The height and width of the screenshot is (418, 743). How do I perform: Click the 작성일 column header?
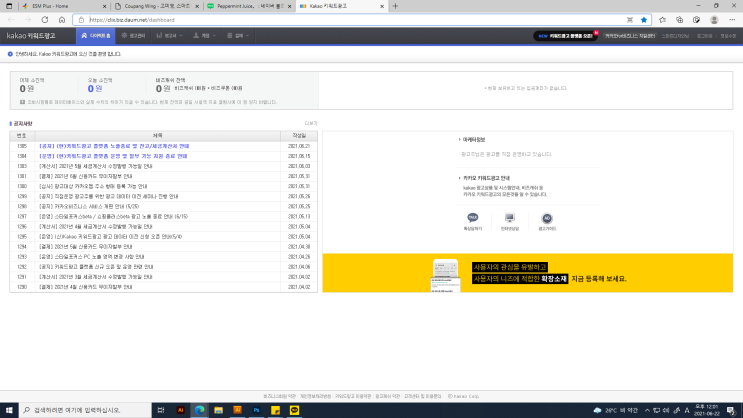coord(299,136)
